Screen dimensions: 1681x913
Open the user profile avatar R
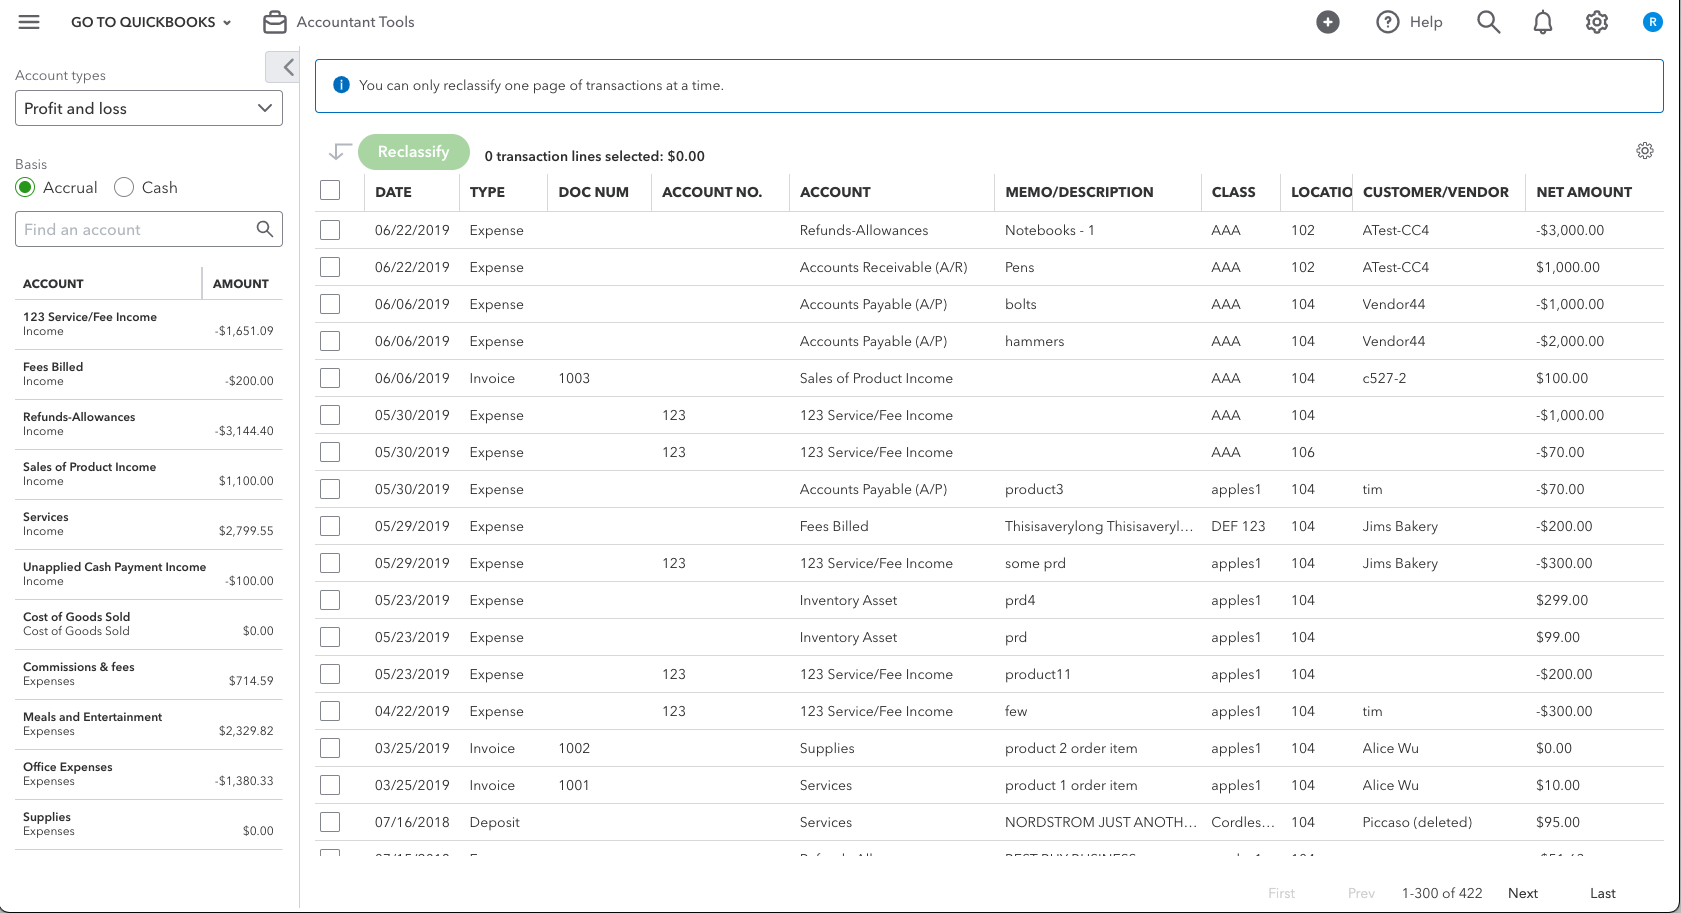[1653, 22]
